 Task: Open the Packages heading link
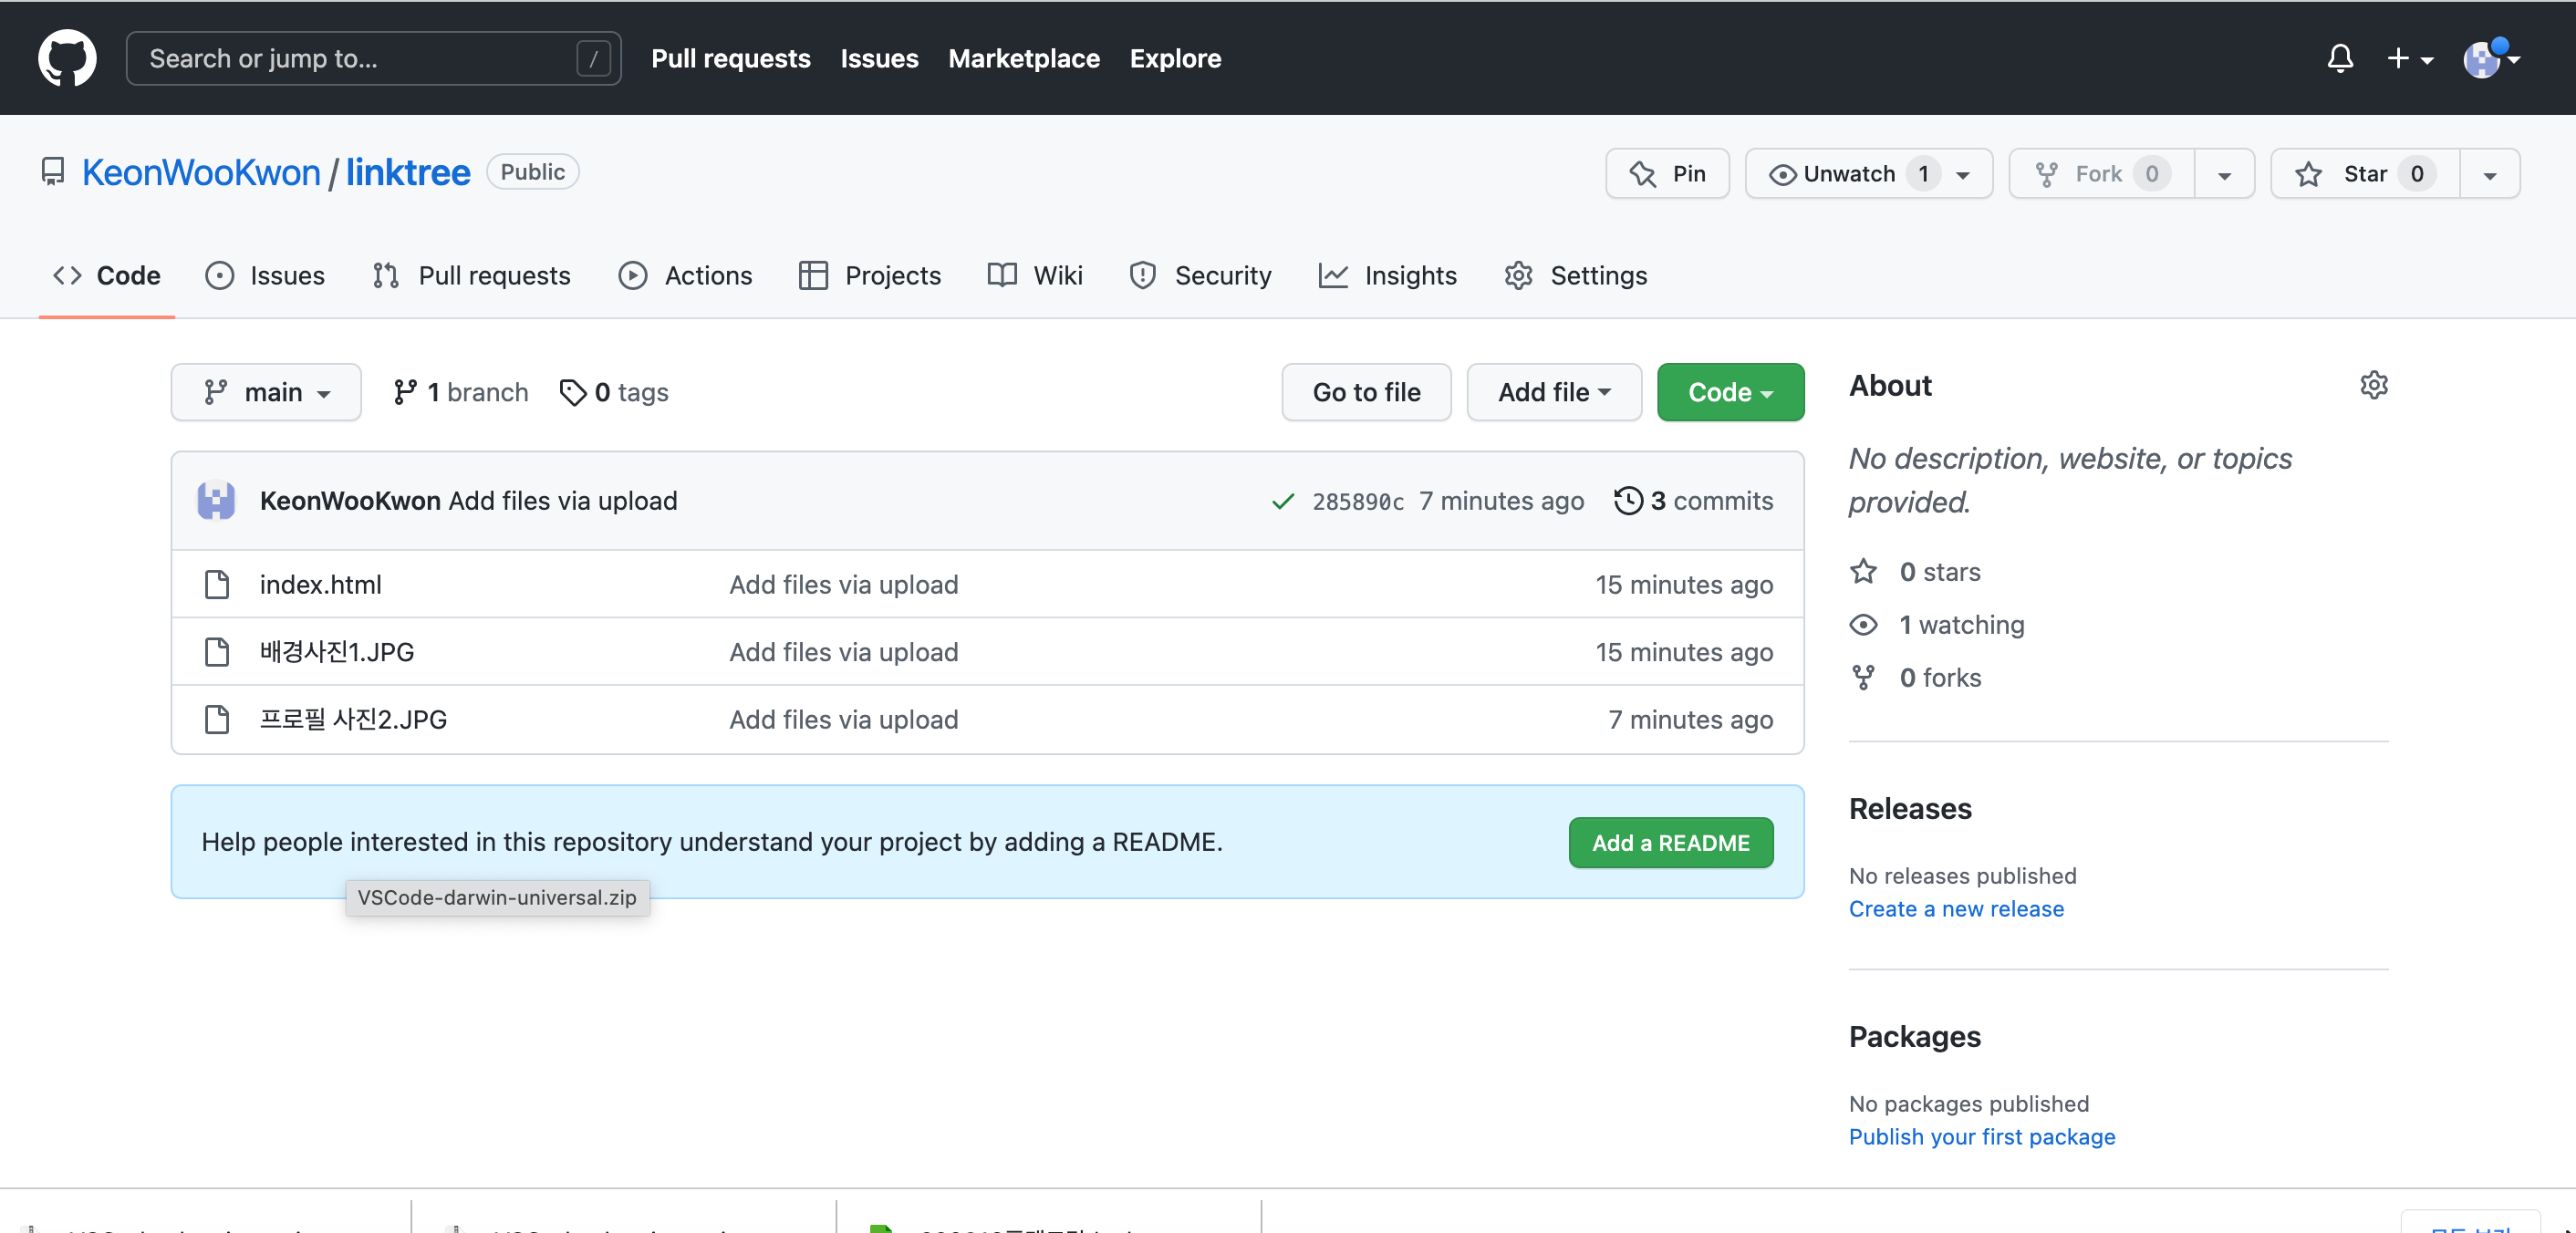tap(1914, 1037)
